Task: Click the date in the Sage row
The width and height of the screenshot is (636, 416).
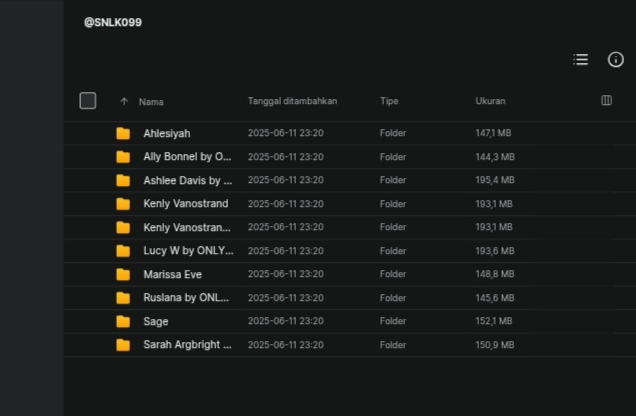Action: click(286, 321)
